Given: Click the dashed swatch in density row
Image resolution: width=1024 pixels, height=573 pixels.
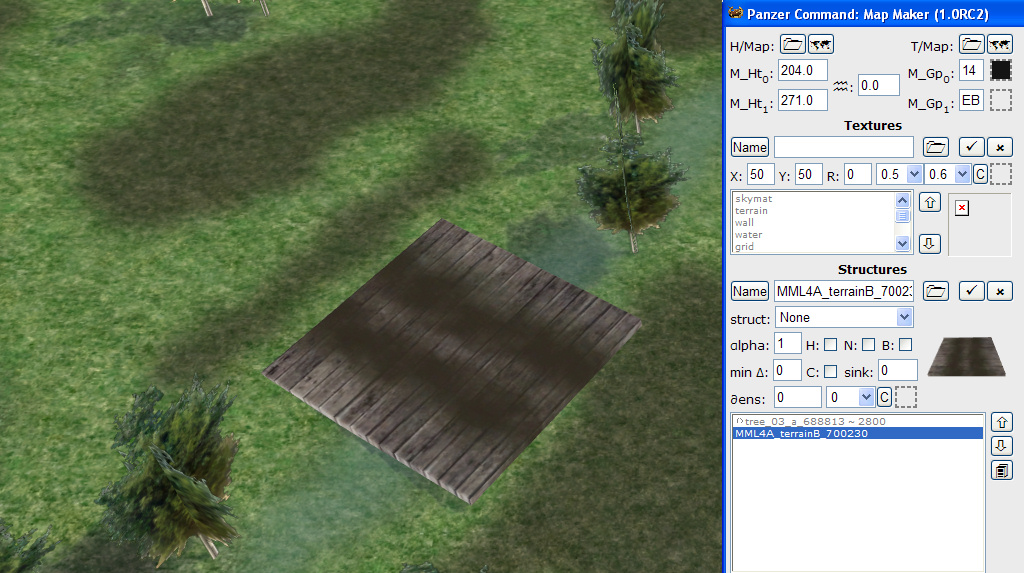Looking at the screenshot, I should point(905,397).
